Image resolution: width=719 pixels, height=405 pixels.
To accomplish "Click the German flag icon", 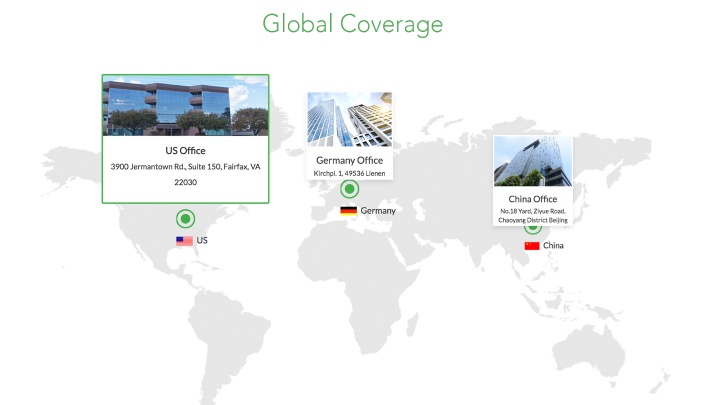I will click(x=348, y=211).
